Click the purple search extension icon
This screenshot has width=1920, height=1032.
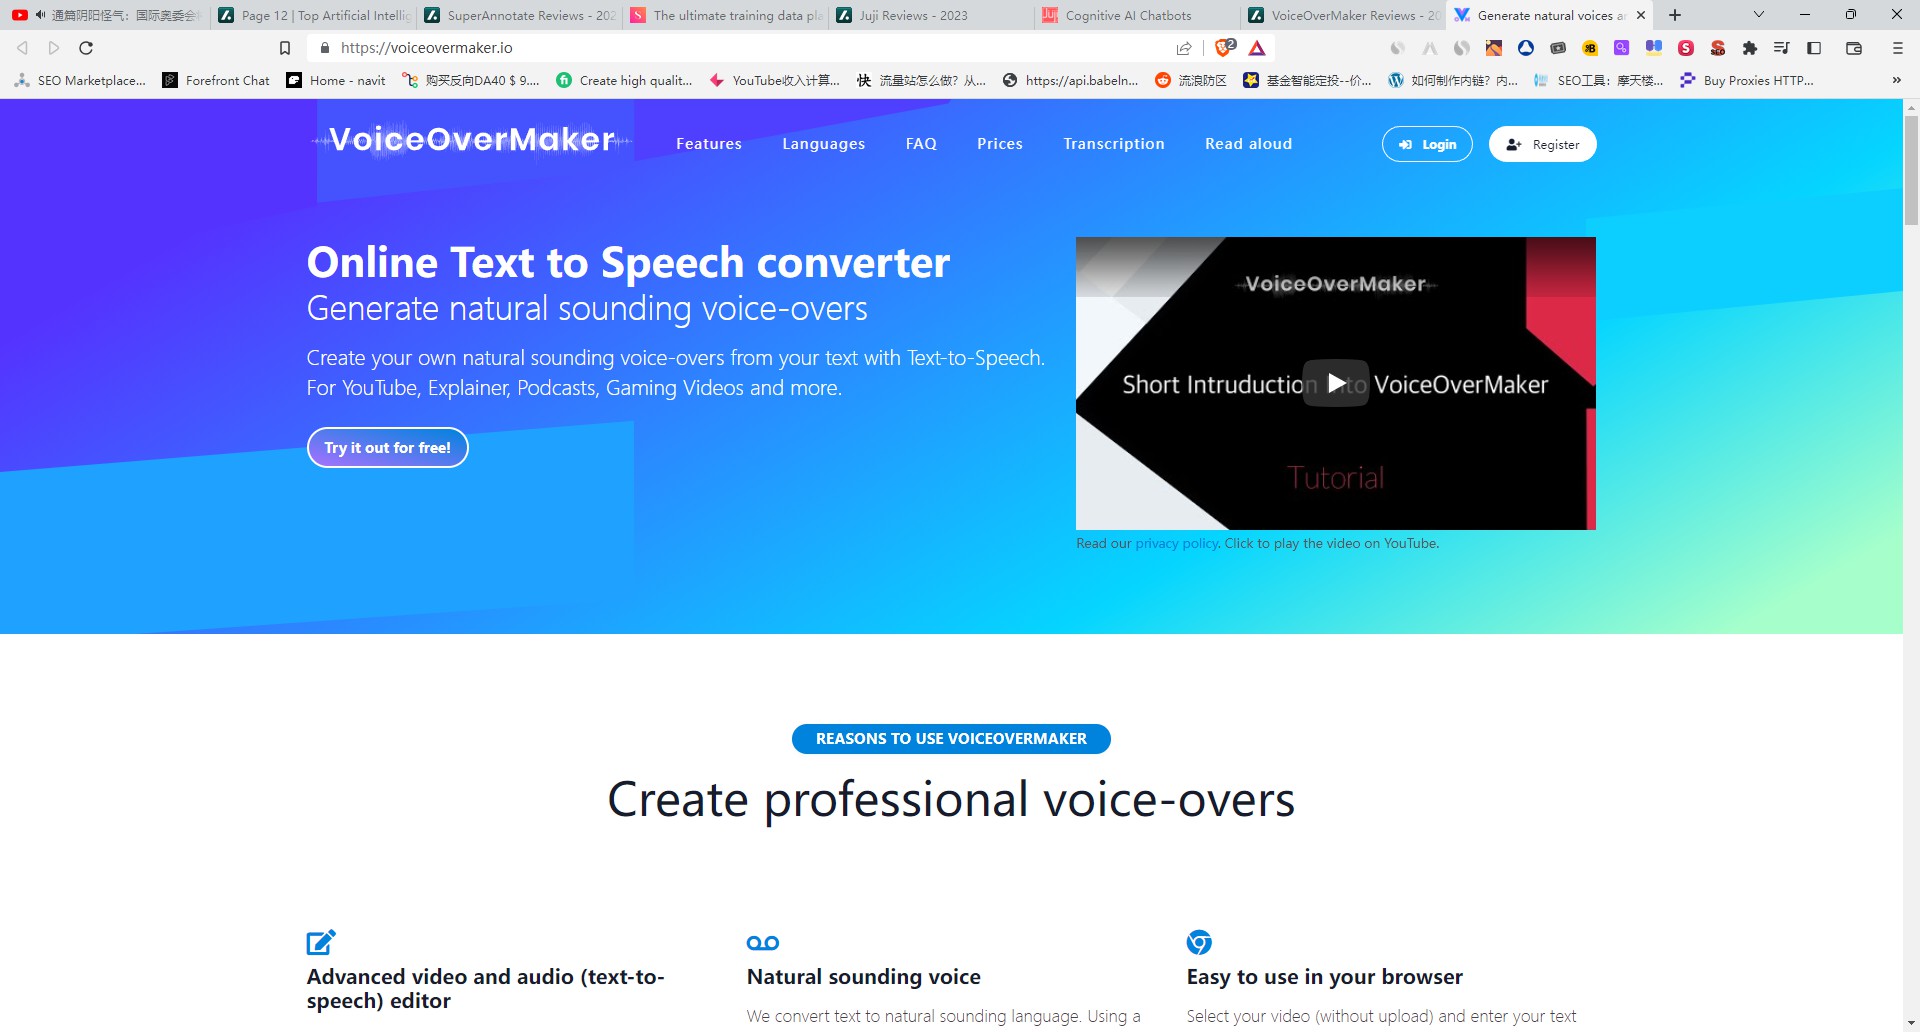point(1622,48)
